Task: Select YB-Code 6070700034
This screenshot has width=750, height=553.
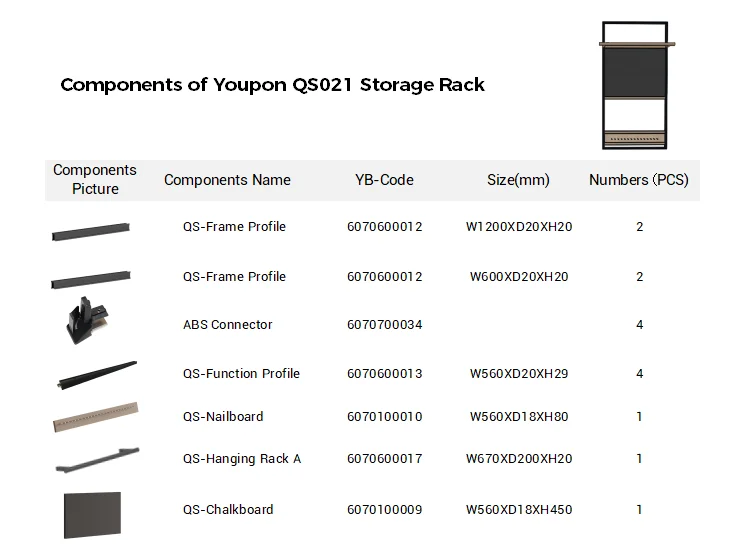Action: [384, 325]
